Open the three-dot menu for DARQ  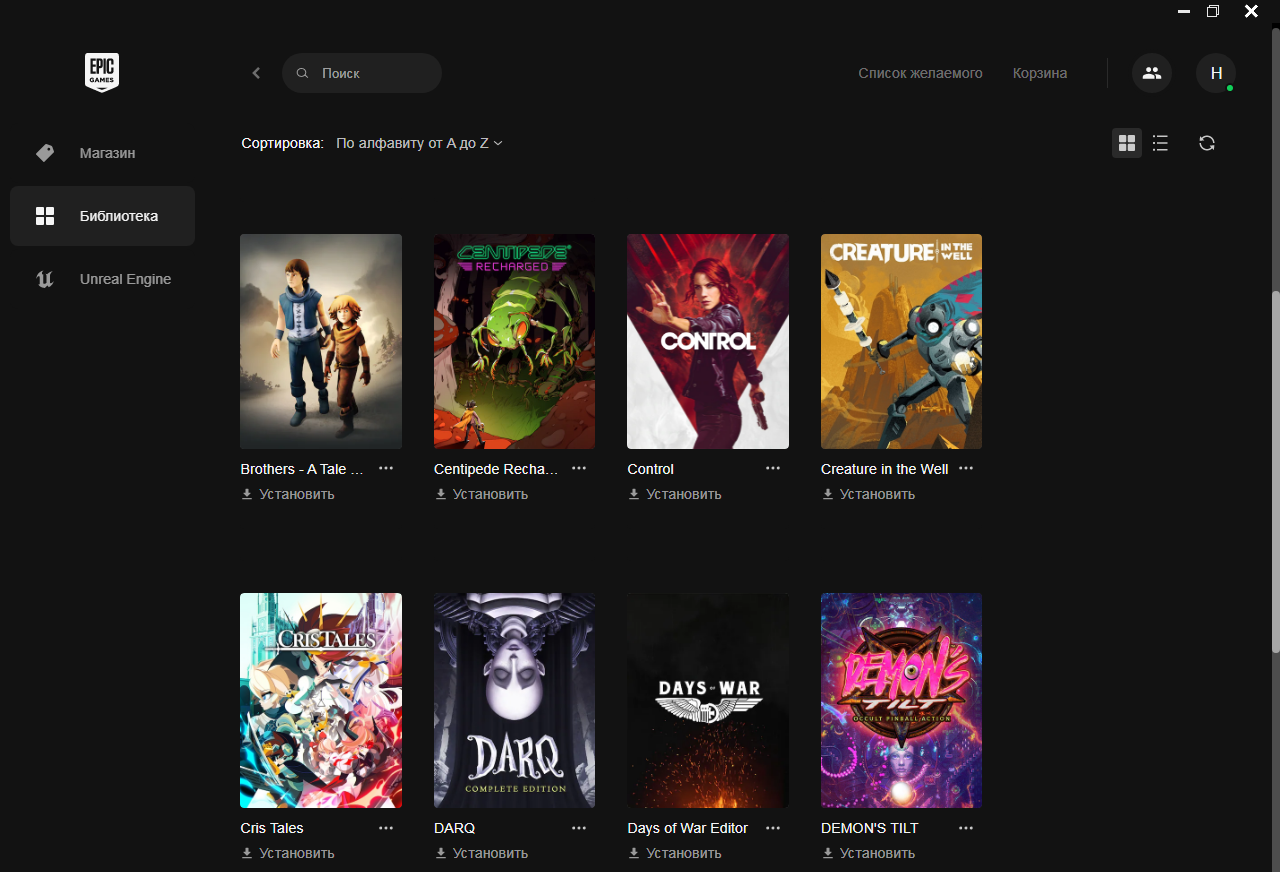579,828
